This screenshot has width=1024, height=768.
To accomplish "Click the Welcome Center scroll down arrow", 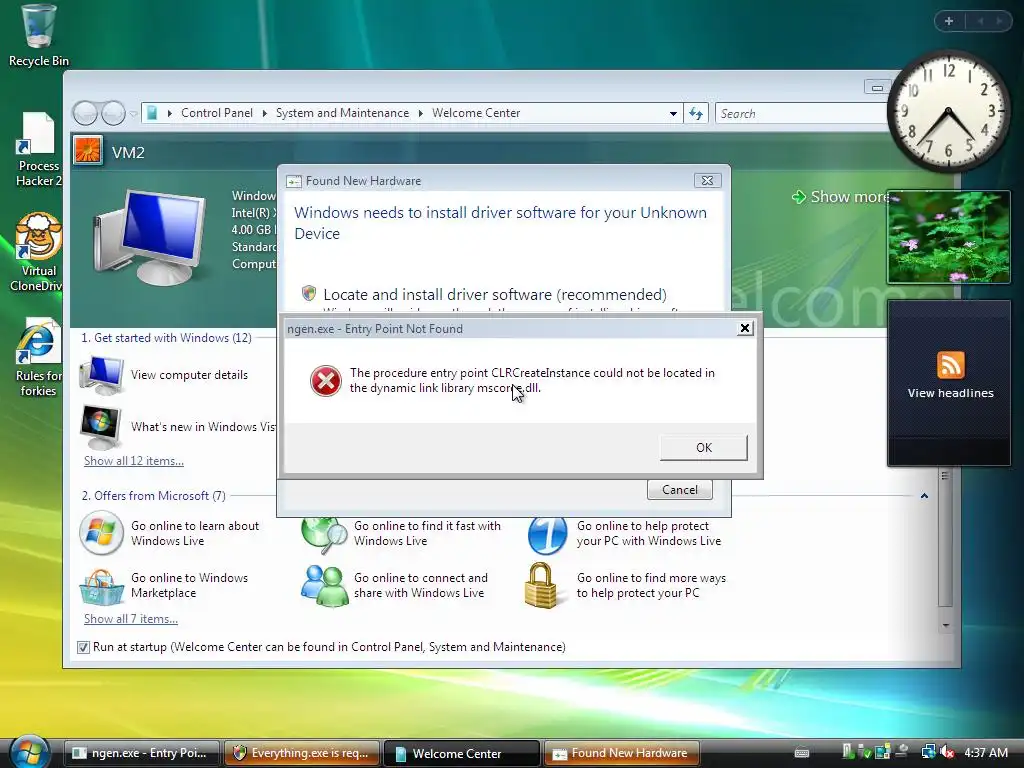I will tap(946, 626).
